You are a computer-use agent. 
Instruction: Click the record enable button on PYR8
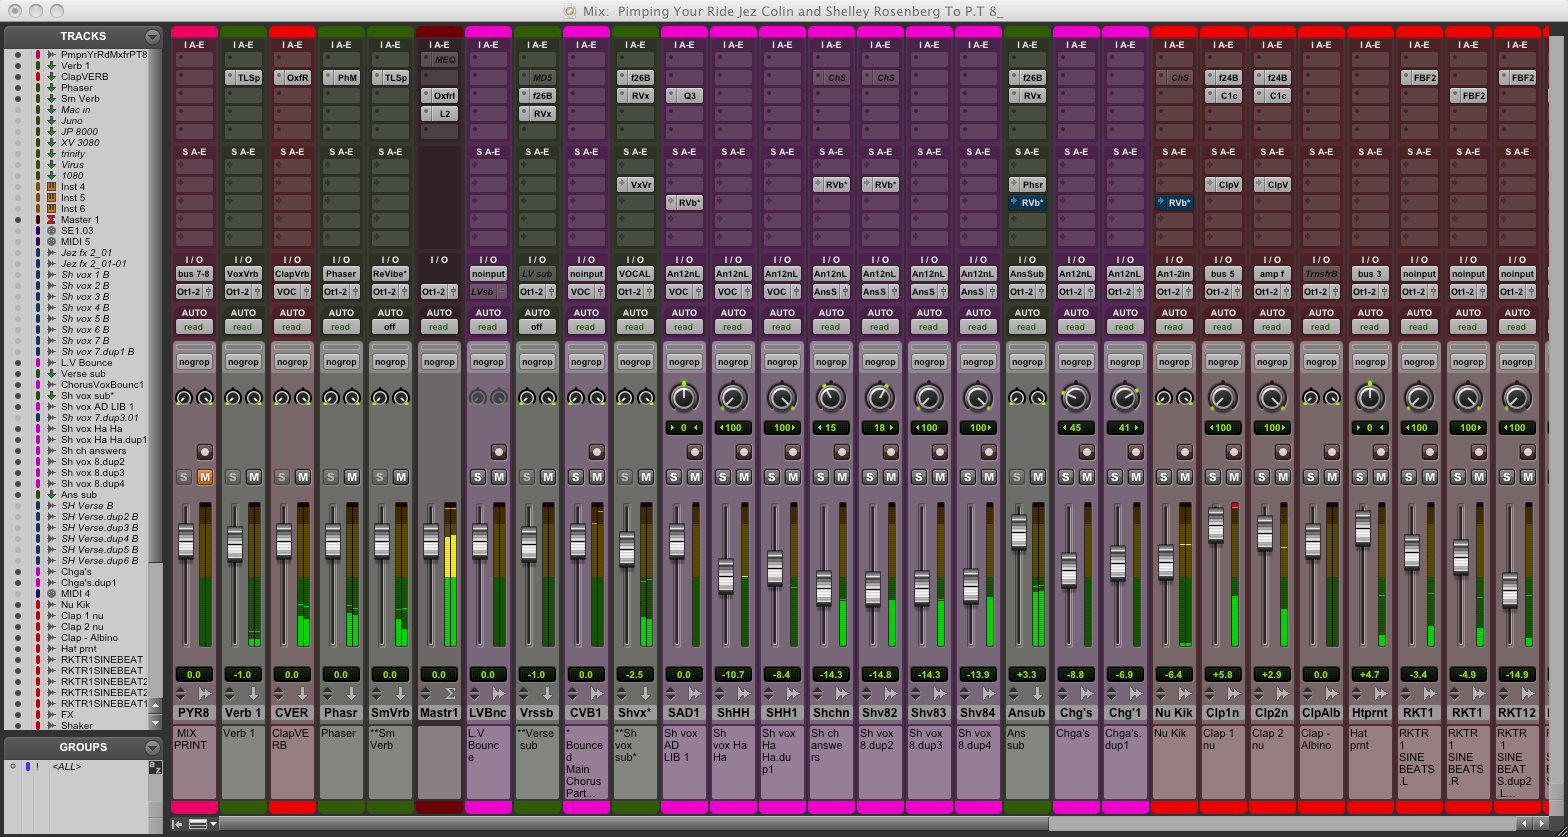point(205,451)
